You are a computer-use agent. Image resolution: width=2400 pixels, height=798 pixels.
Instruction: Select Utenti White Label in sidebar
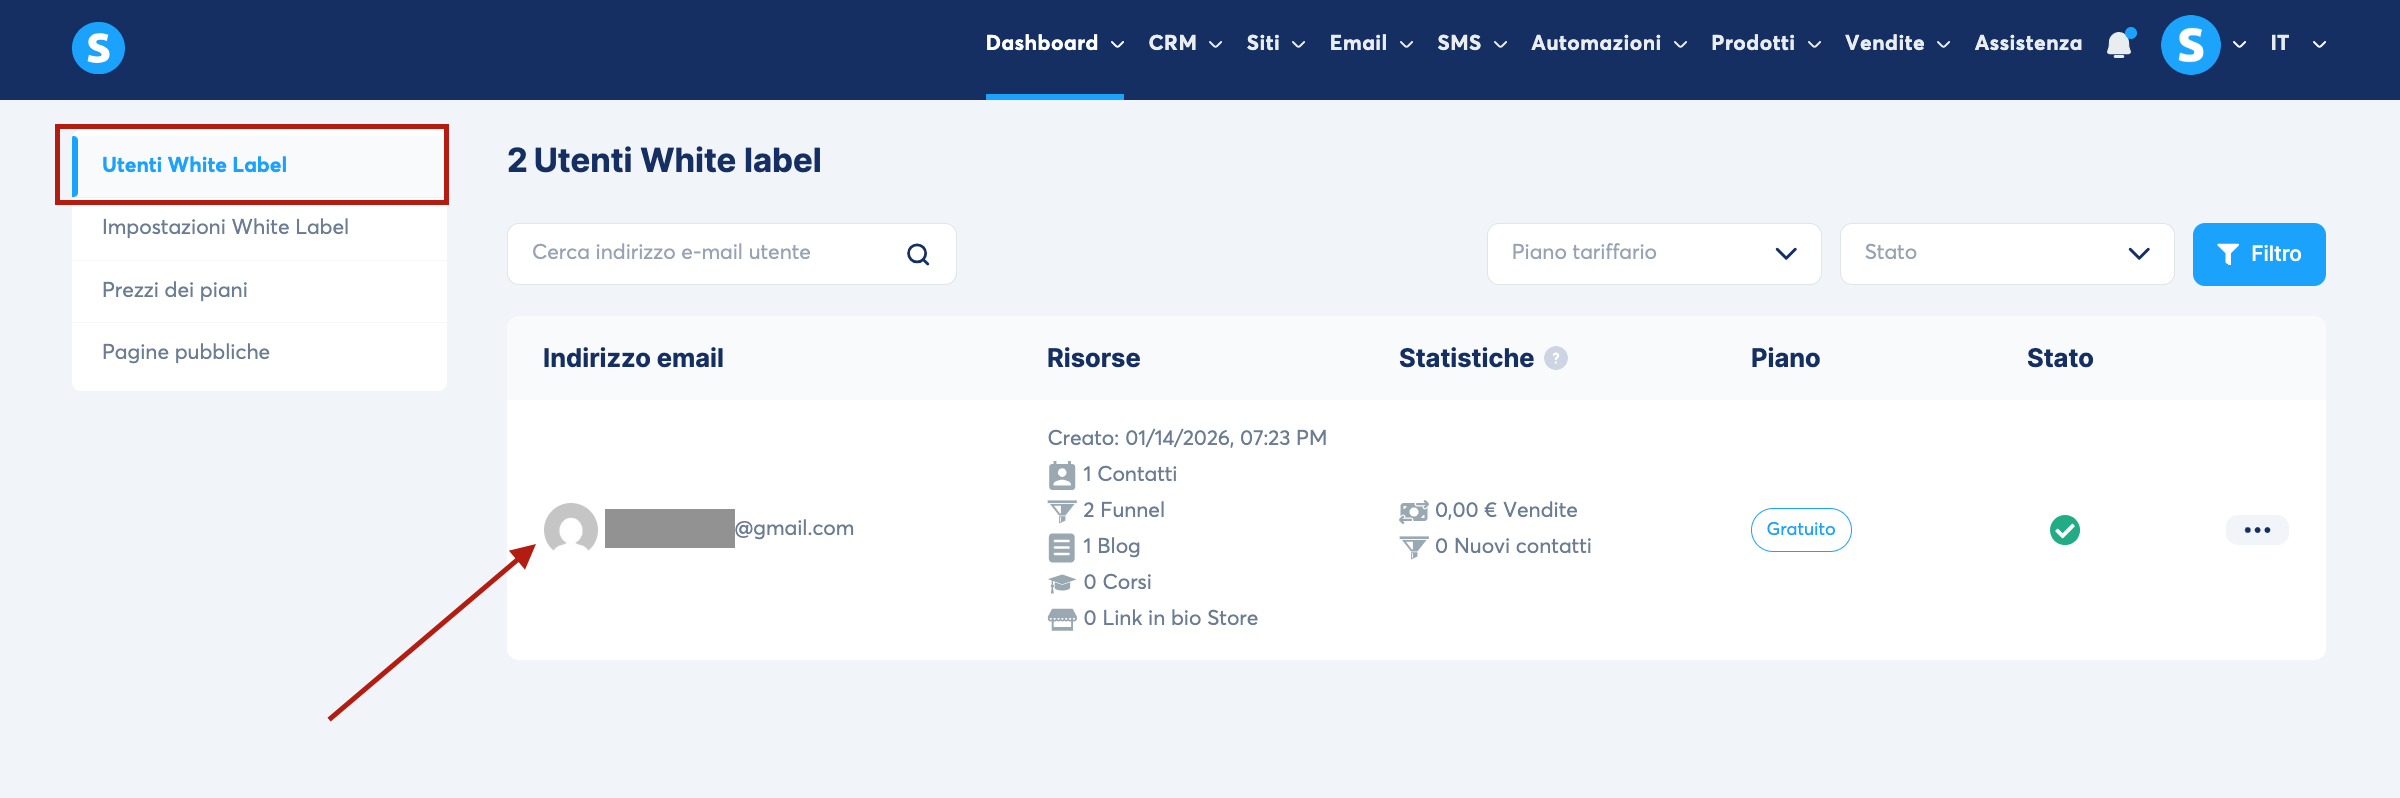pos(259,165)
